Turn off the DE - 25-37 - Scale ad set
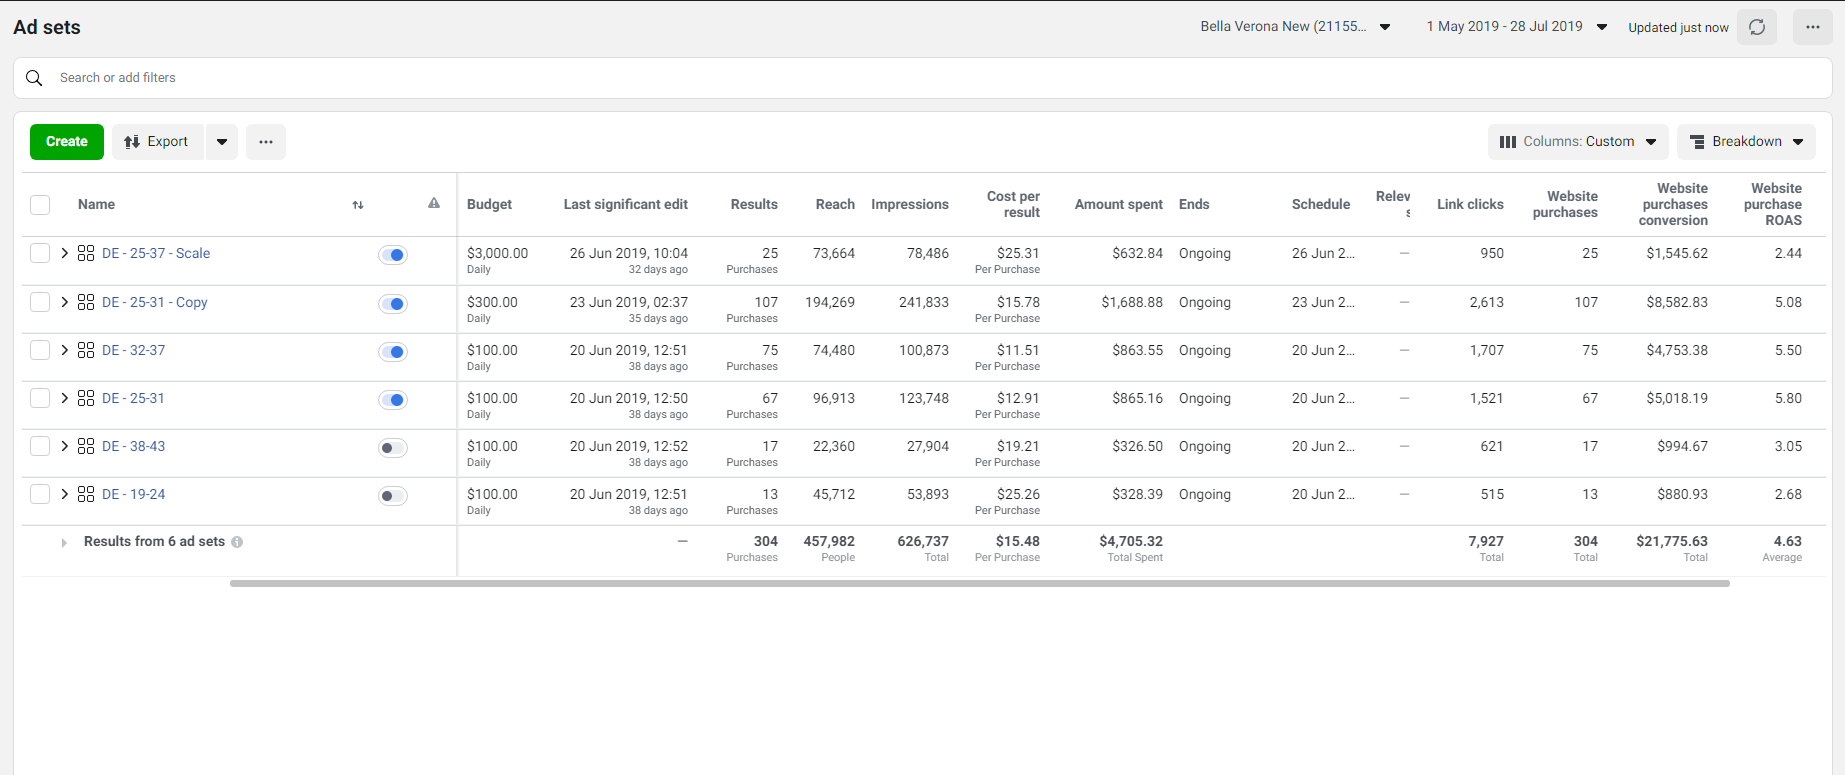 pyautogui.click(x=393, y=255)
